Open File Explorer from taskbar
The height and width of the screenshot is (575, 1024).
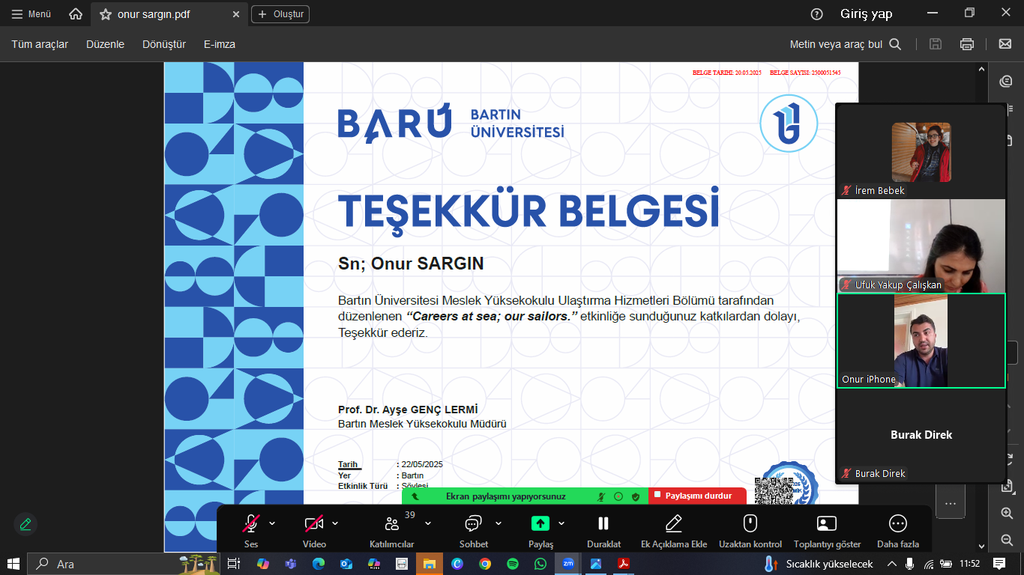(x=429, y=563)
